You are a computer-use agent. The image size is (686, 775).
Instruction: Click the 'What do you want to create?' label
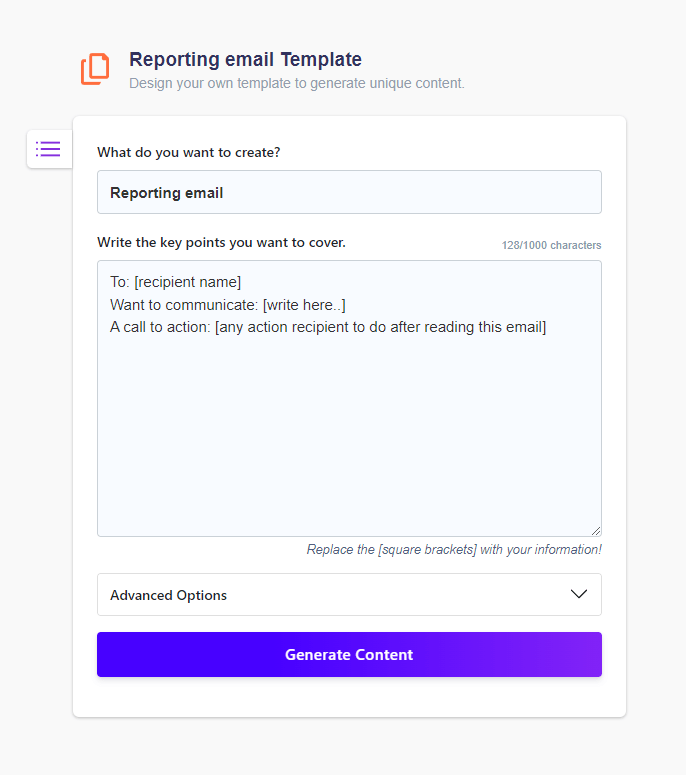(x=189, y=152)
